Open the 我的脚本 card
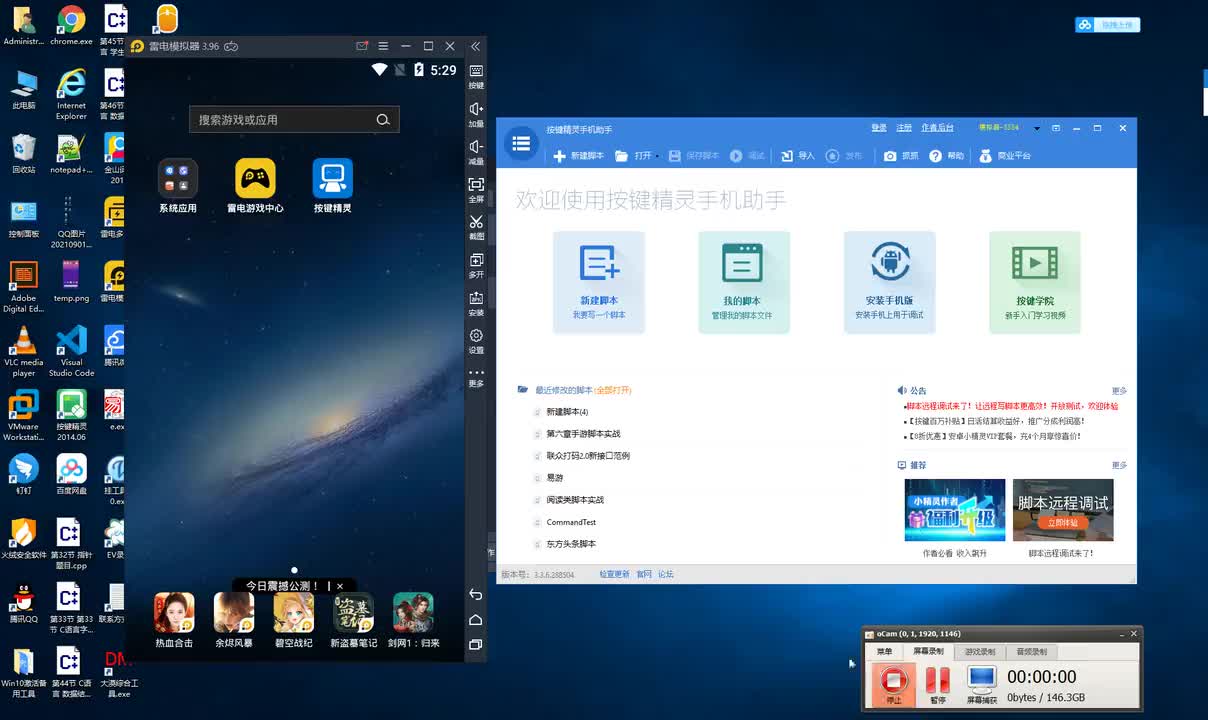 (x=744, y=282)
